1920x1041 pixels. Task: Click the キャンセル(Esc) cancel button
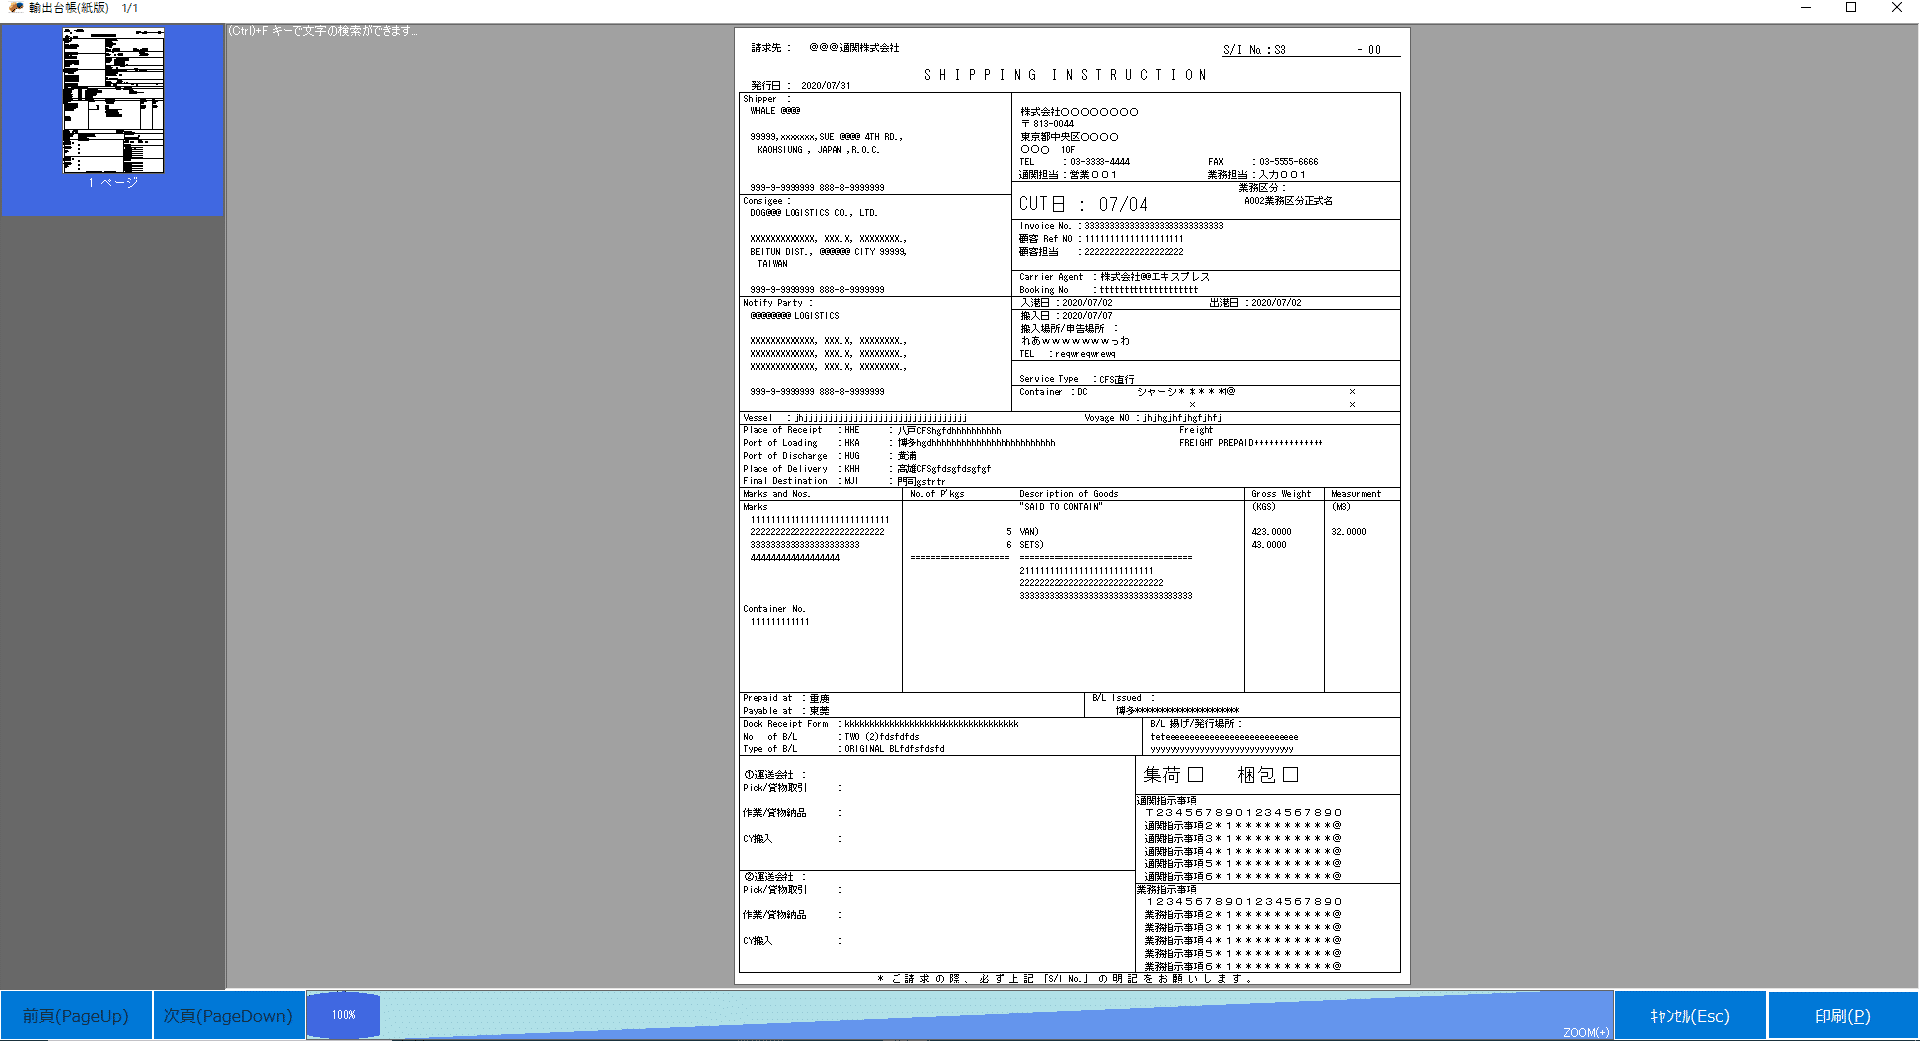click(1690, 1016)
